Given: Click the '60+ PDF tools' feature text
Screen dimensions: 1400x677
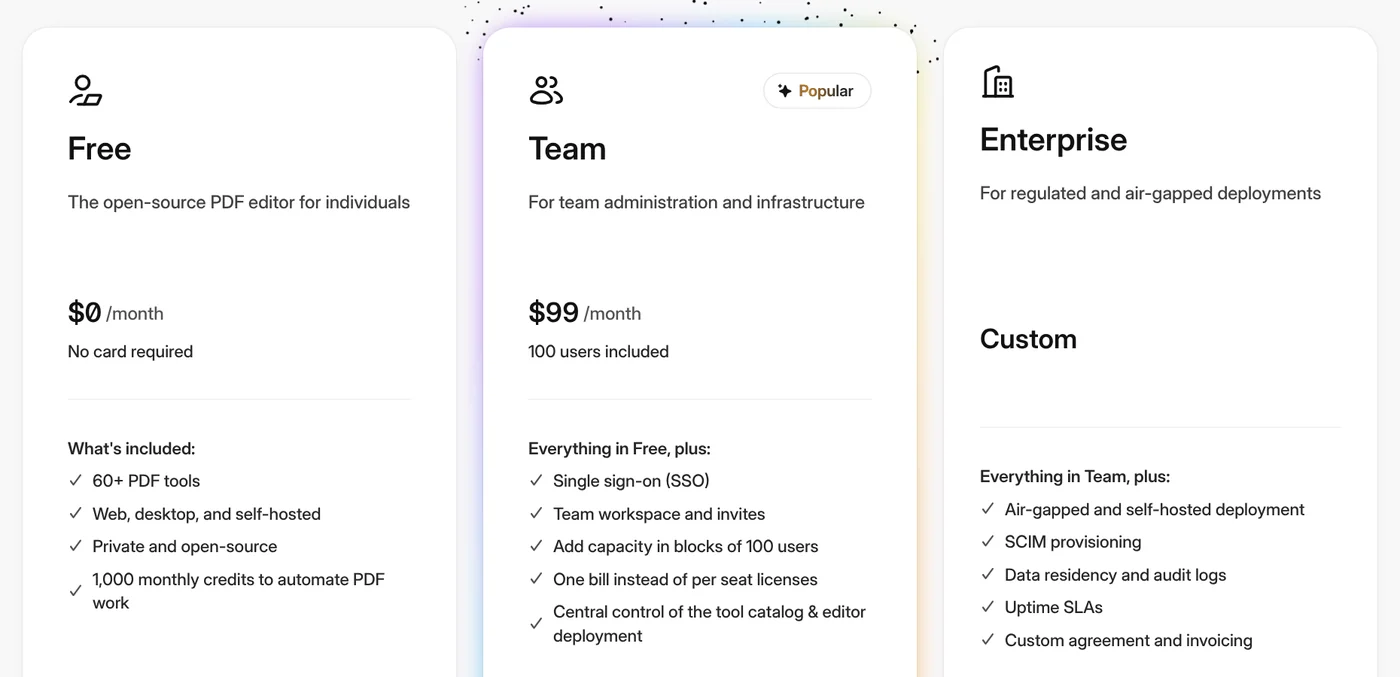Looking at the screenshot, I should (146, 481).
